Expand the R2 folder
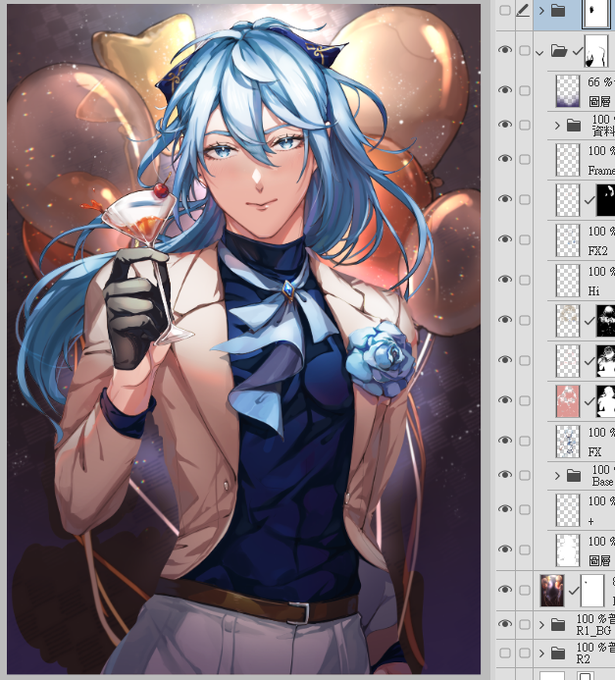The width and height of the screenshot is (615, 680). pyautogui.click(x=541, y=653)
